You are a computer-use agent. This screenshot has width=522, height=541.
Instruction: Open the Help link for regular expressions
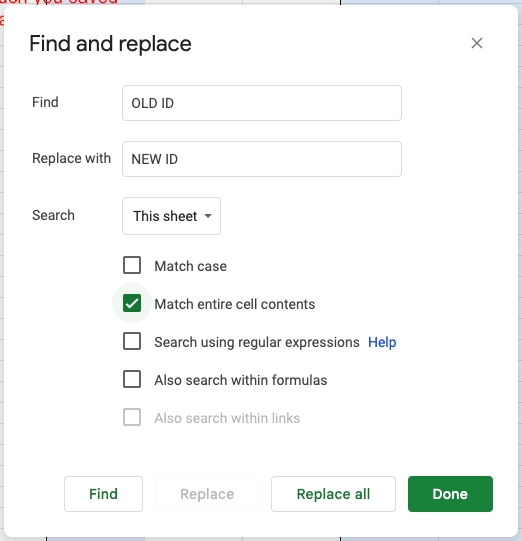pos(382,342)
